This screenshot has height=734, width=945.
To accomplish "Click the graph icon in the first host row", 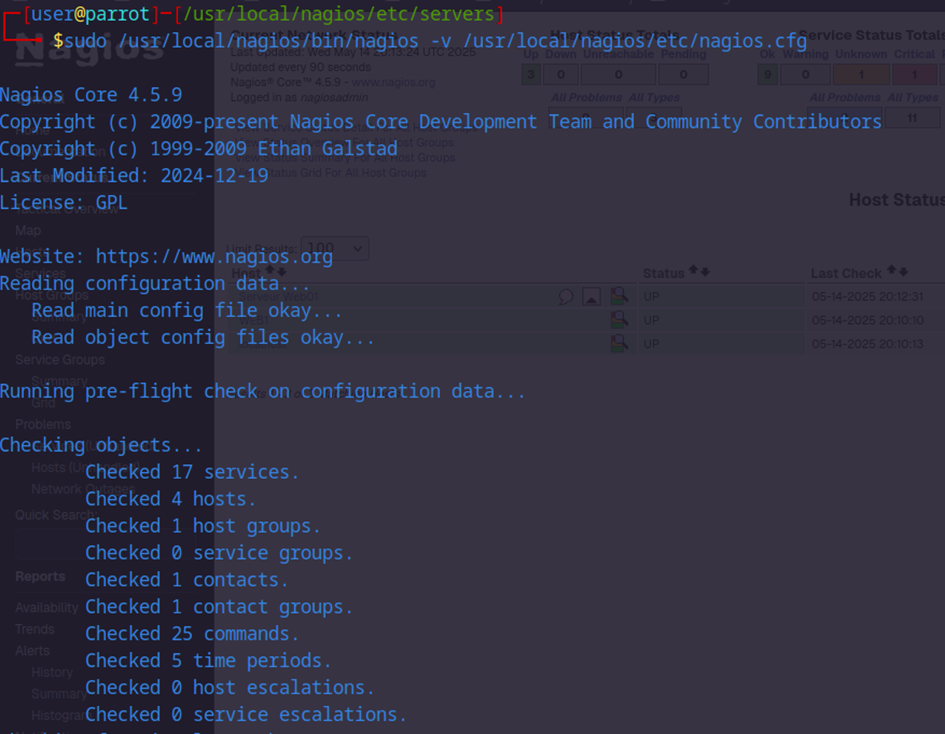I will (x=592, y=296).
